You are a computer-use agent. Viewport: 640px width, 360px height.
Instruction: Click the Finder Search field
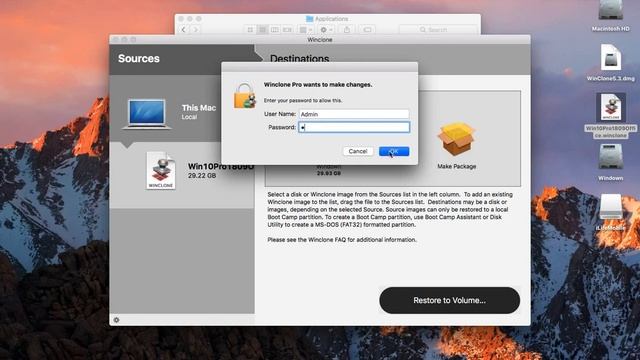[438, 30]
